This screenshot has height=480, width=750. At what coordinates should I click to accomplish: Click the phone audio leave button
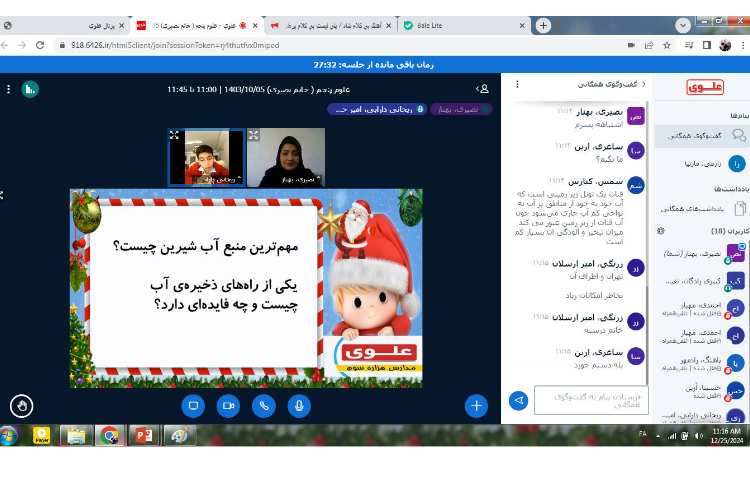264,406
